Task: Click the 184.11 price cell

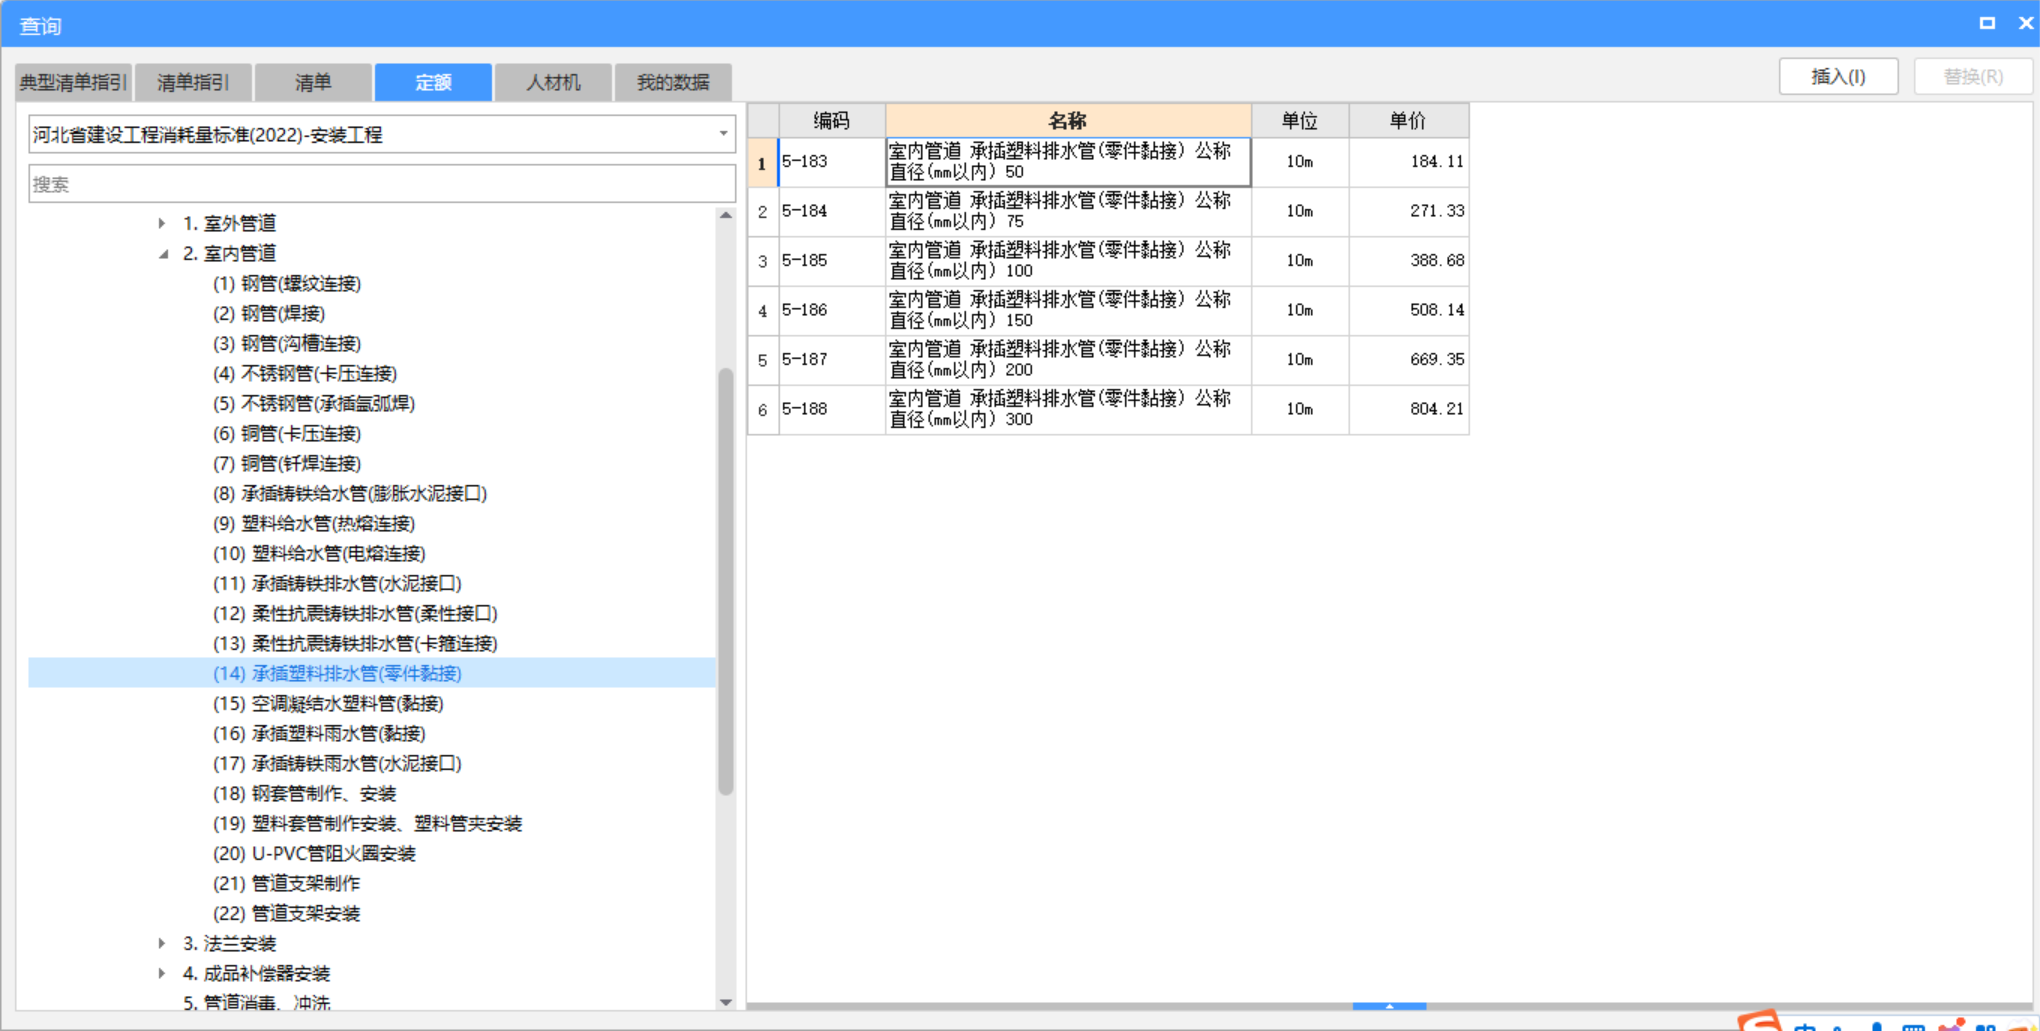Action: point(1409,162)
